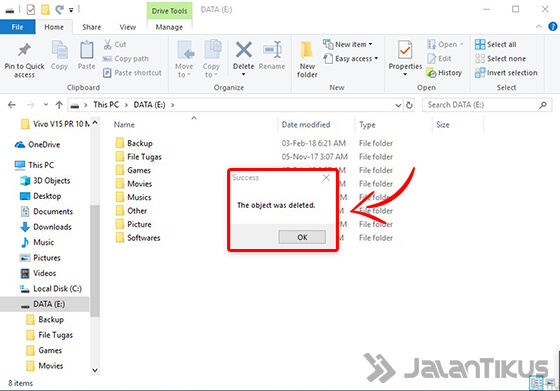Open file History

pos(444,73)
